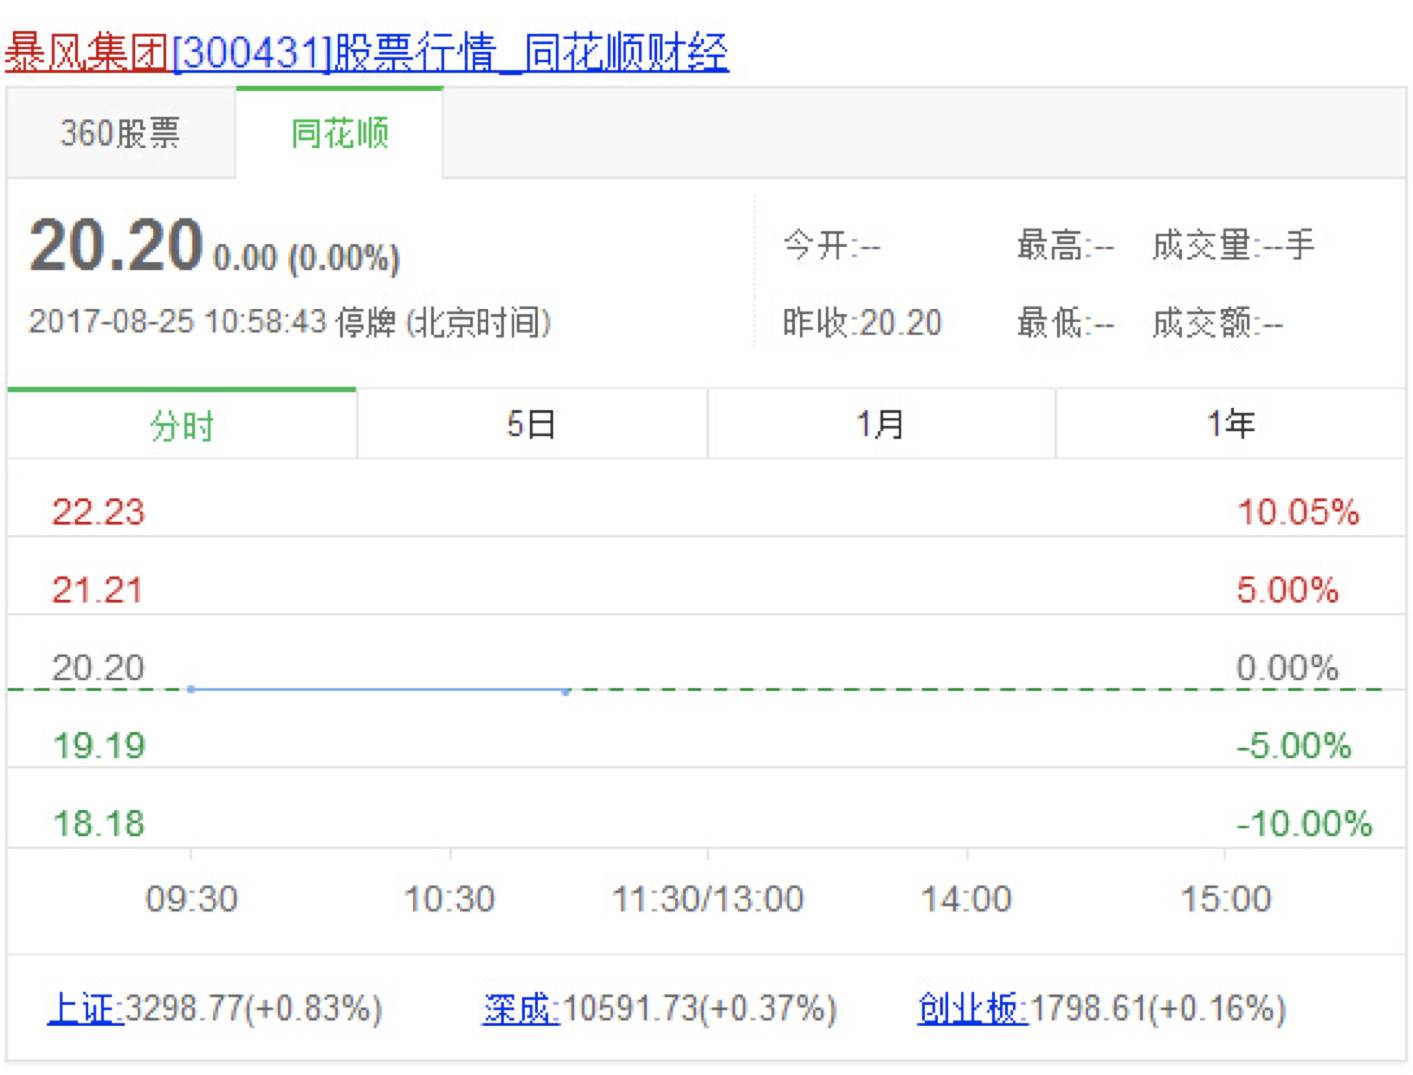Click the 0.00% percentage axis label on chart

click(1287, 667)
